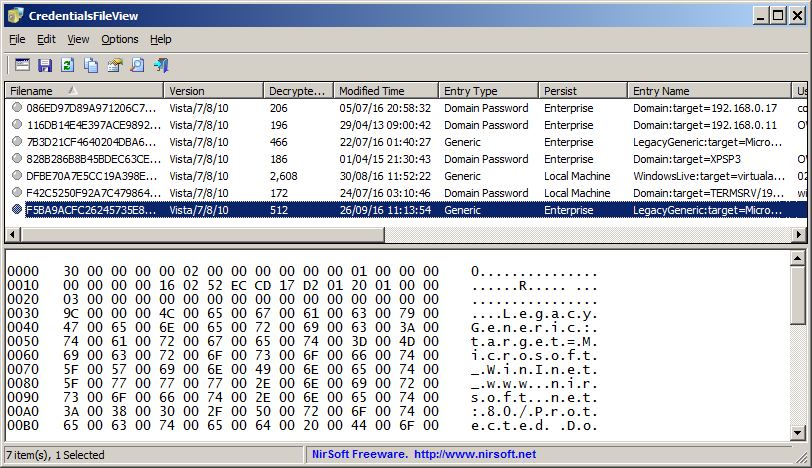Click the CredentialsFileView title bar app icon
Screen dimensions: 812x468
coord(16,16)
